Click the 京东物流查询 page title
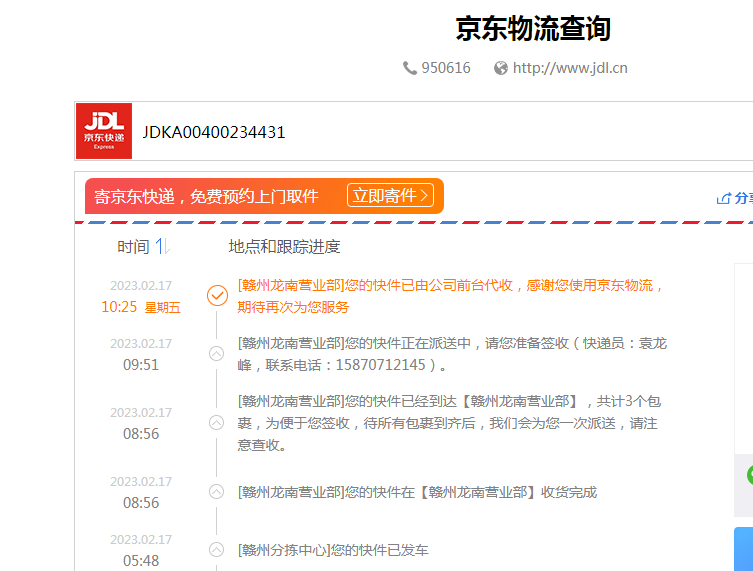 click(533, 29)
